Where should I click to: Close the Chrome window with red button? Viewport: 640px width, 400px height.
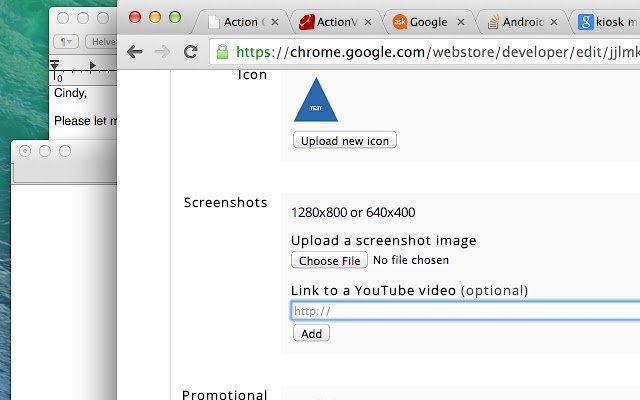(x=135, y=17)
